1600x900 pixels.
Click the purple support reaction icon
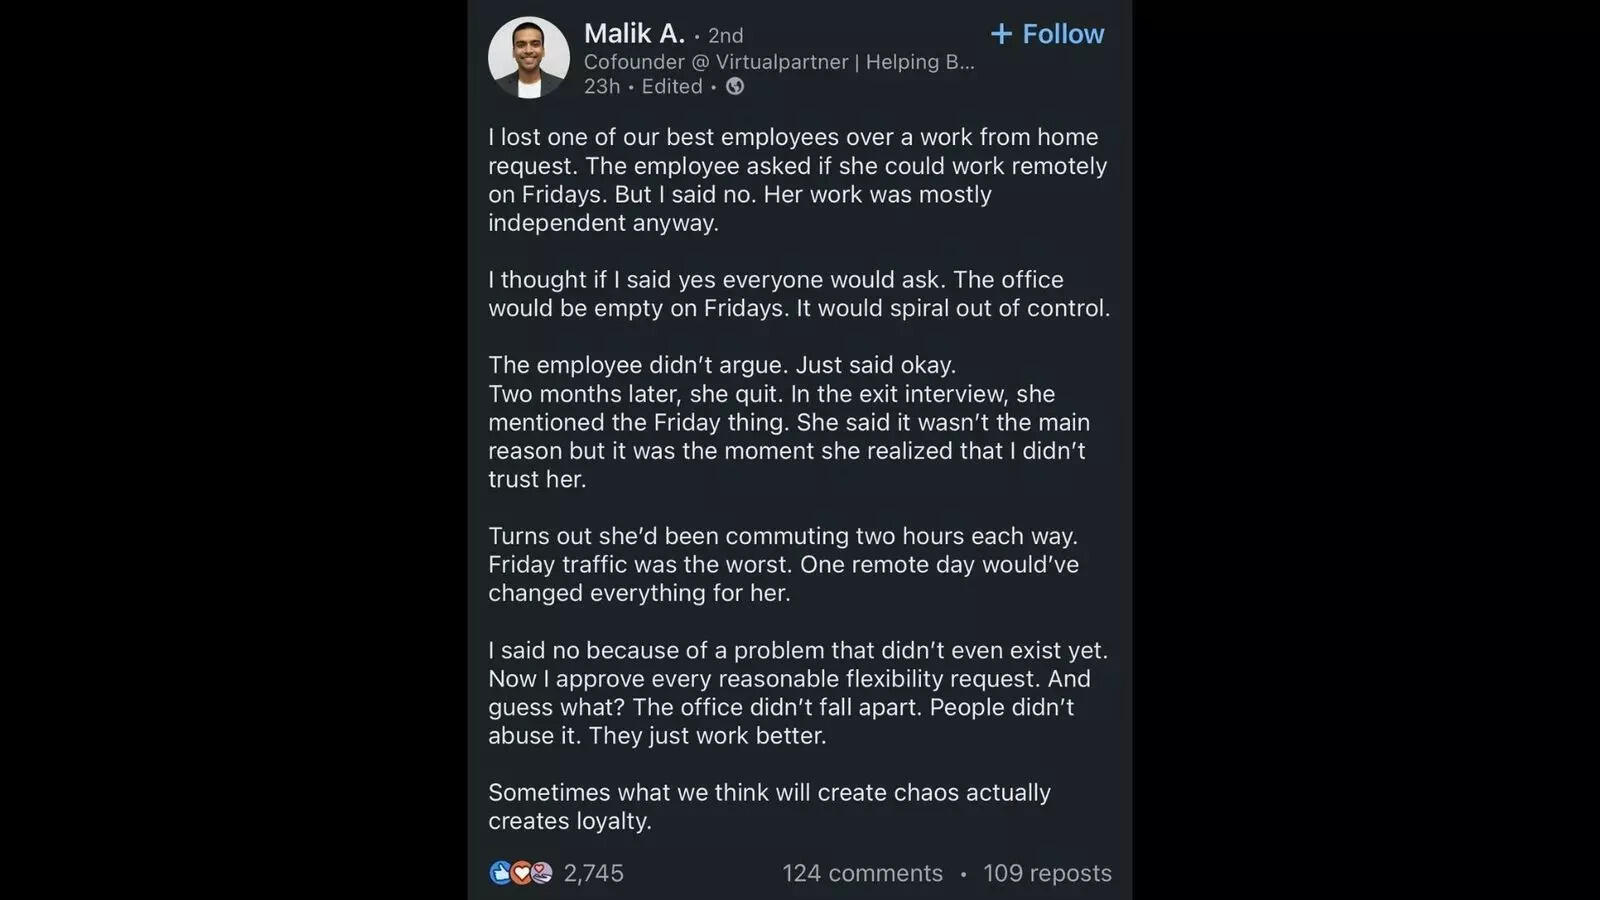click(540, 872)
